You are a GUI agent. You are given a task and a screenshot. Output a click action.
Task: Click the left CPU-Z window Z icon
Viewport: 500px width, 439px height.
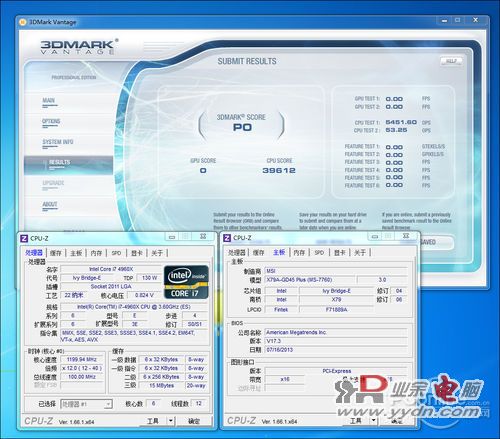pyautogui.click(x=24, y=238)
